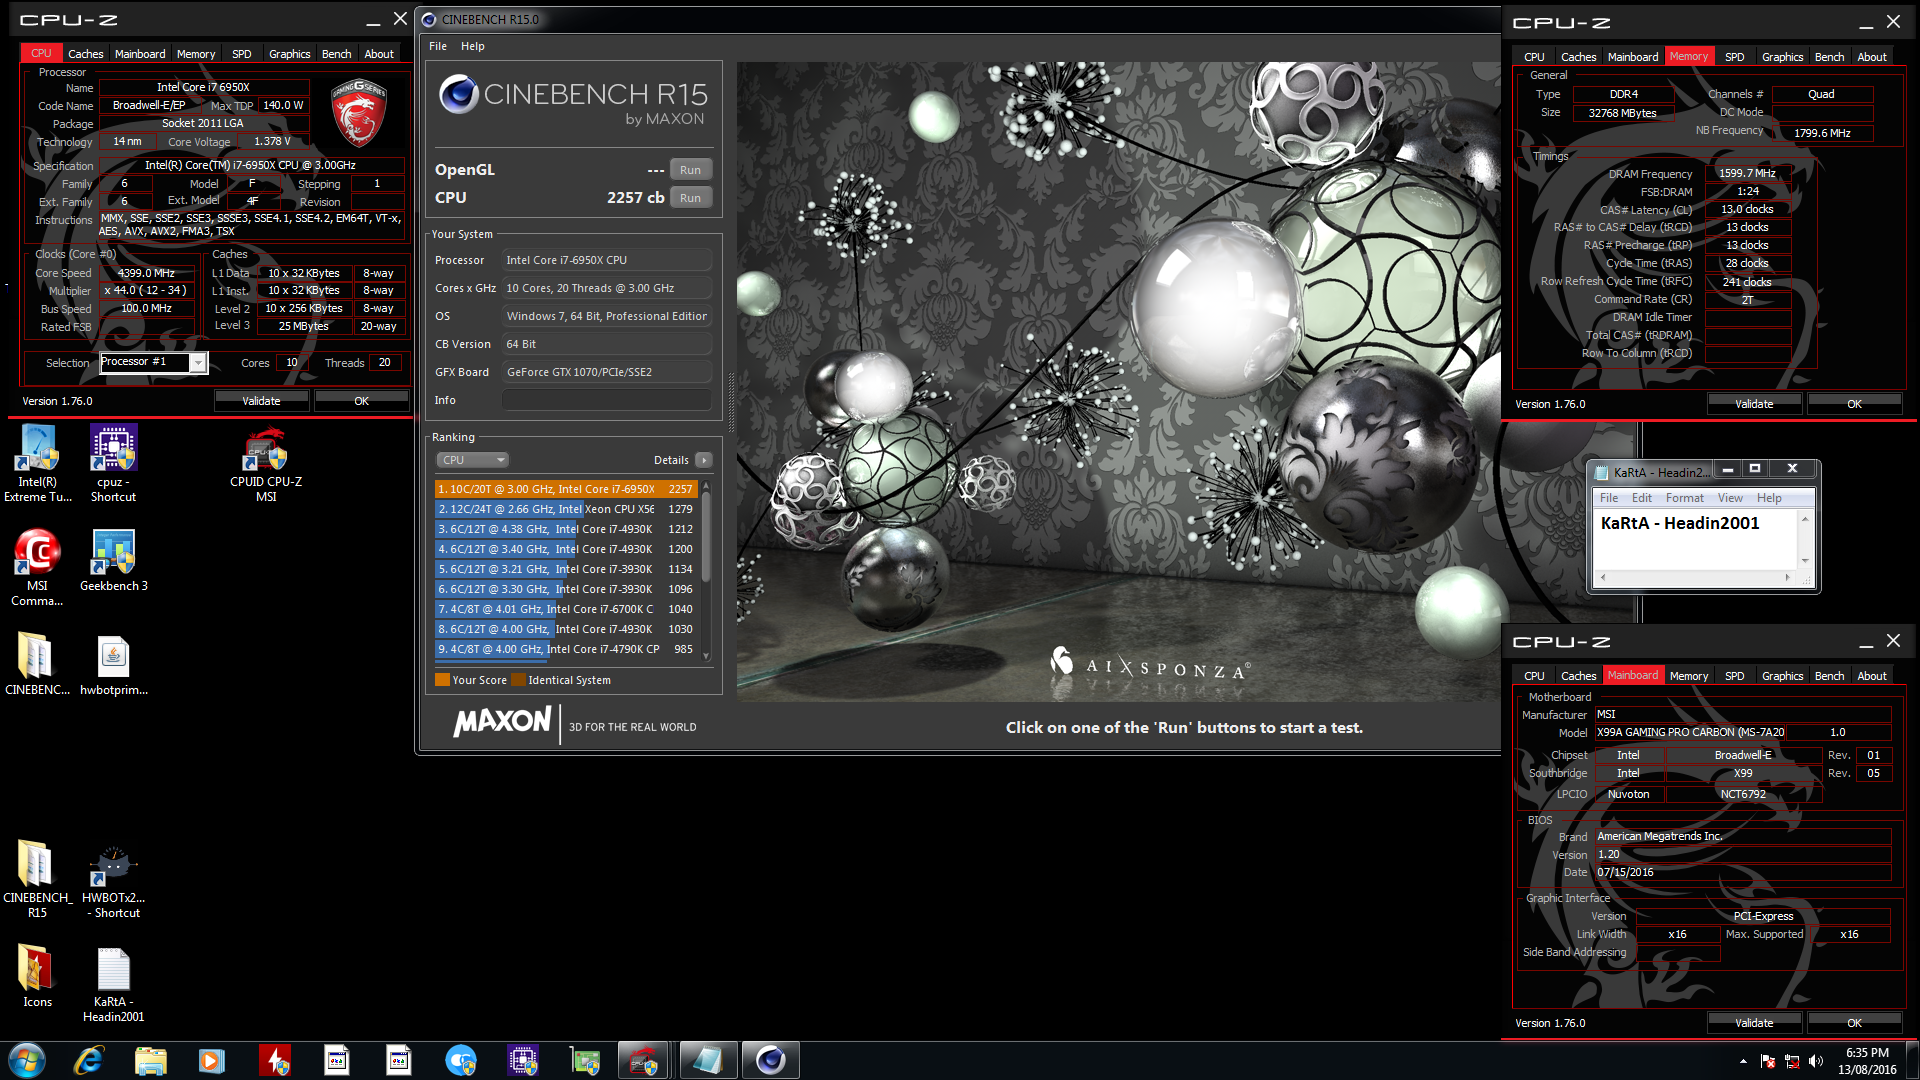
Task: Open volume speaker tray icon
Action: point(1816,1061)
